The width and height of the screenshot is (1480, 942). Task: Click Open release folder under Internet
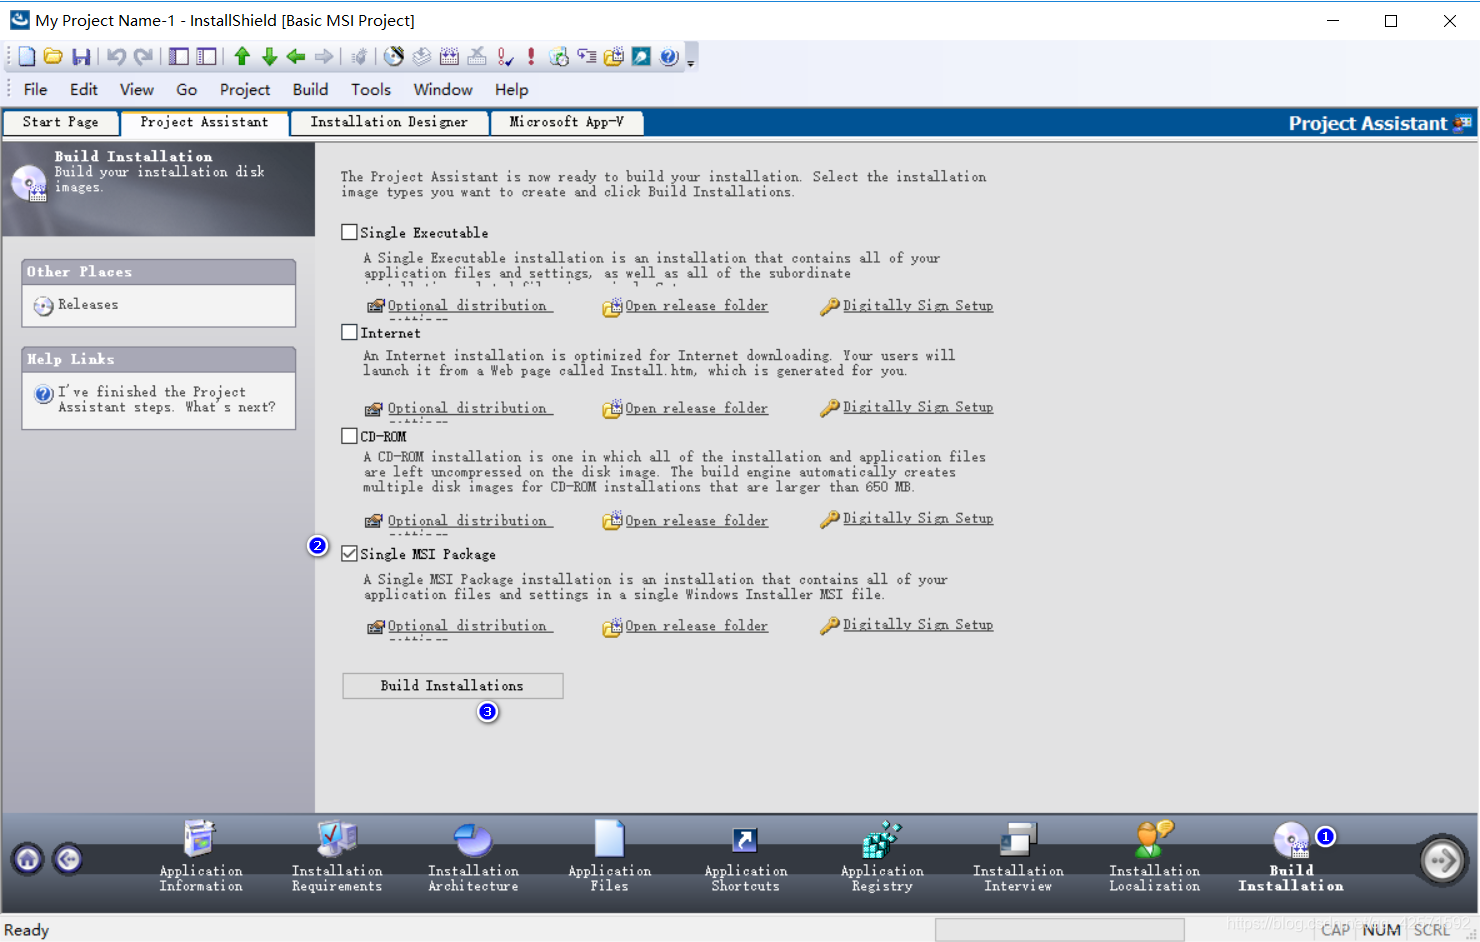(x=696, y=408)
